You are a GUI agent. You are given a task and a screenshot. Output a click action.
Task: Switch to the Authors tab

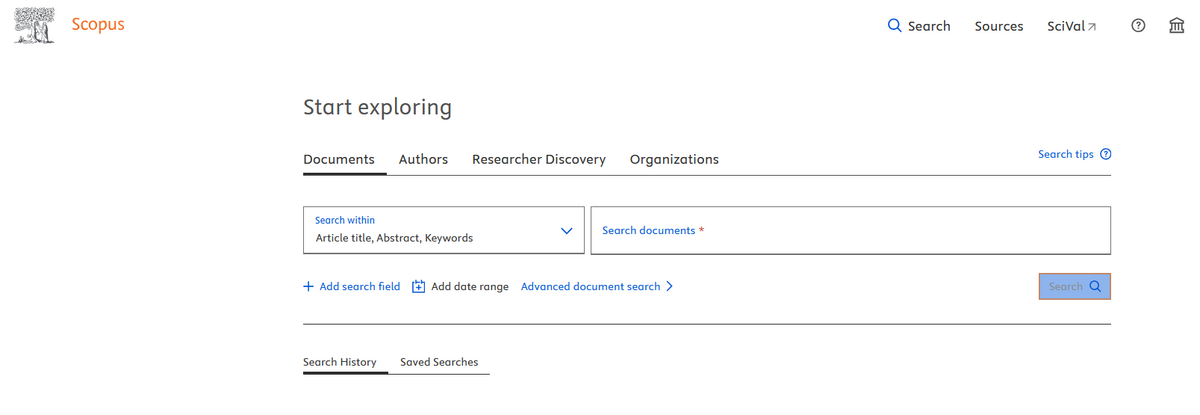point(423,159)
